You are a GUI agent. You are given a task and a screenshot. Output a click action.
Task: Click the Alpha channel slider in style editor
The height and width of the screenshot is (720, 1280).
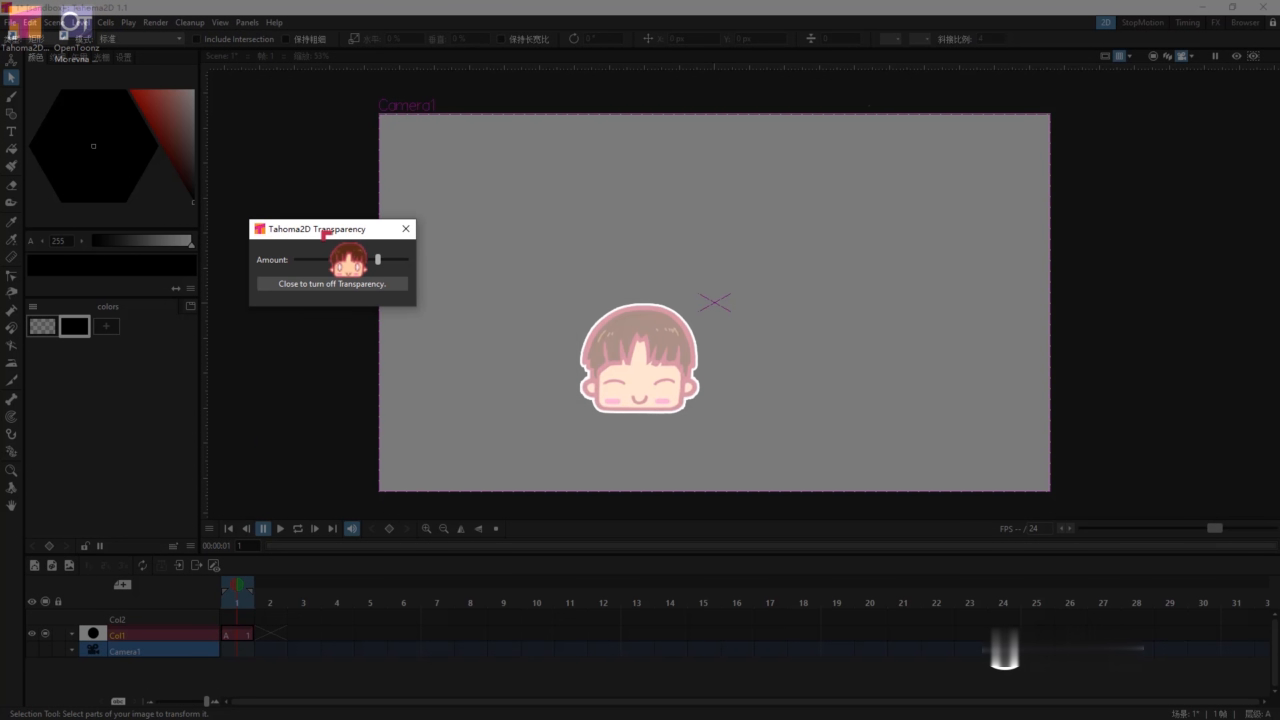click(x=141, y=241)
